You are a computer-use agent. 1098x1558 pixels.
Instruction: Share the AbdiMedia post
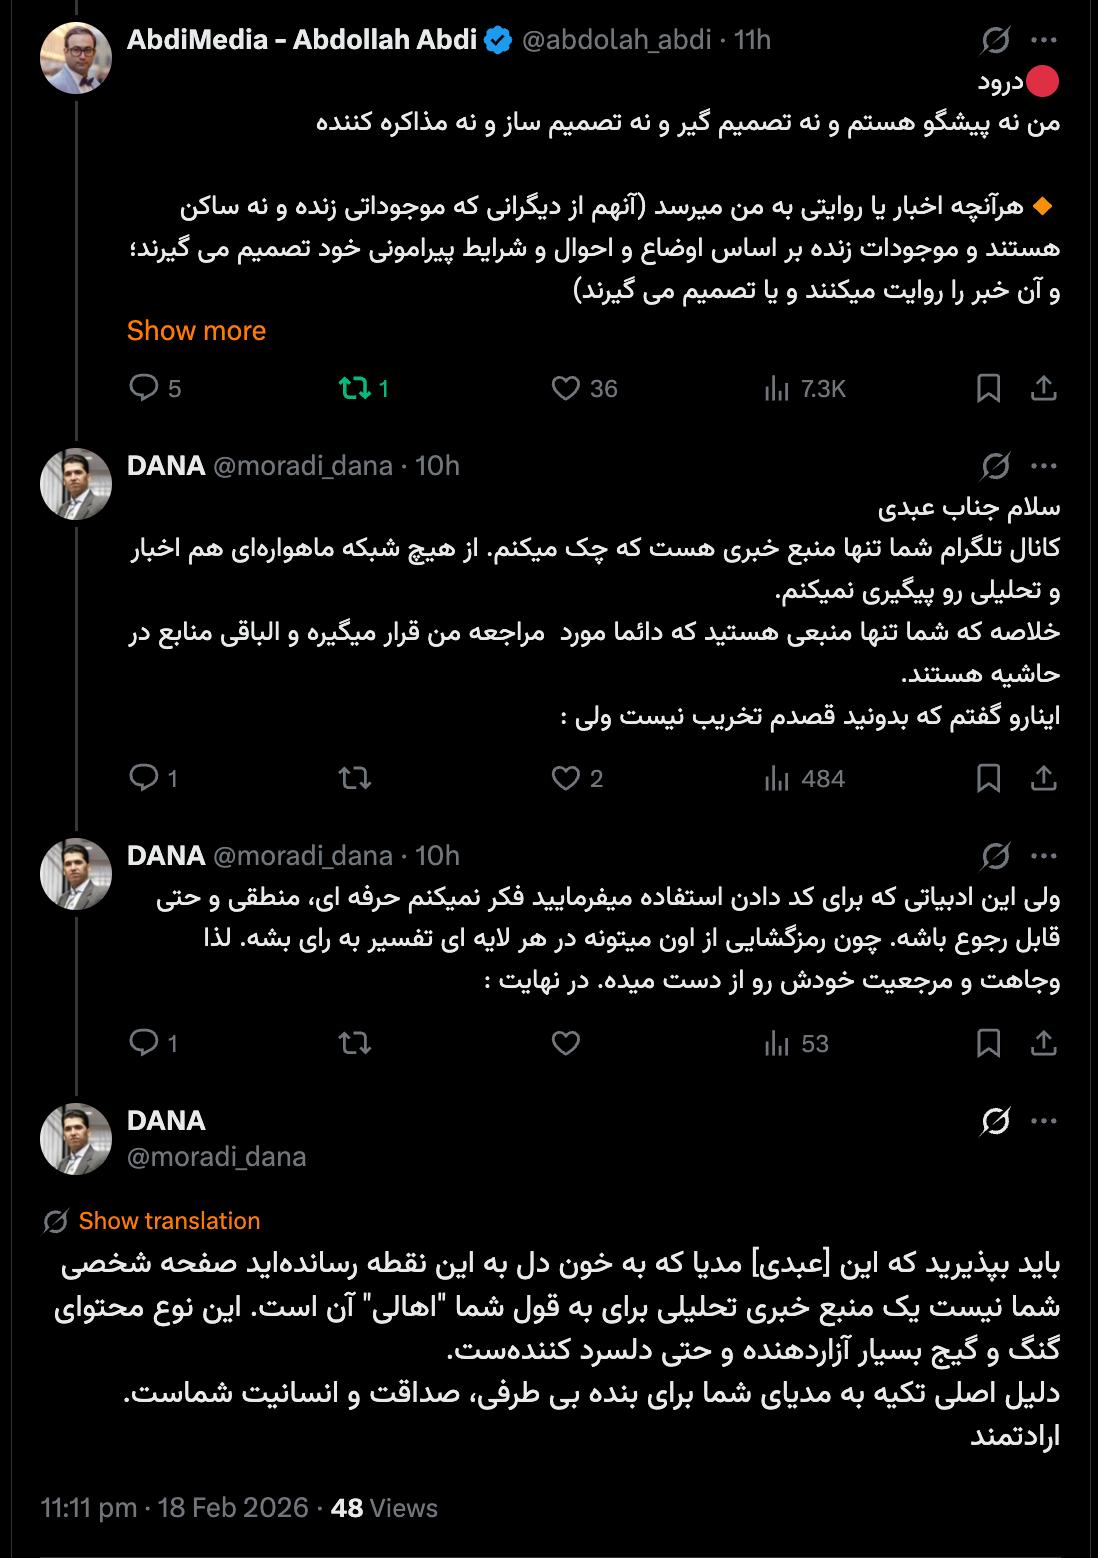(x=1043, y=388)
